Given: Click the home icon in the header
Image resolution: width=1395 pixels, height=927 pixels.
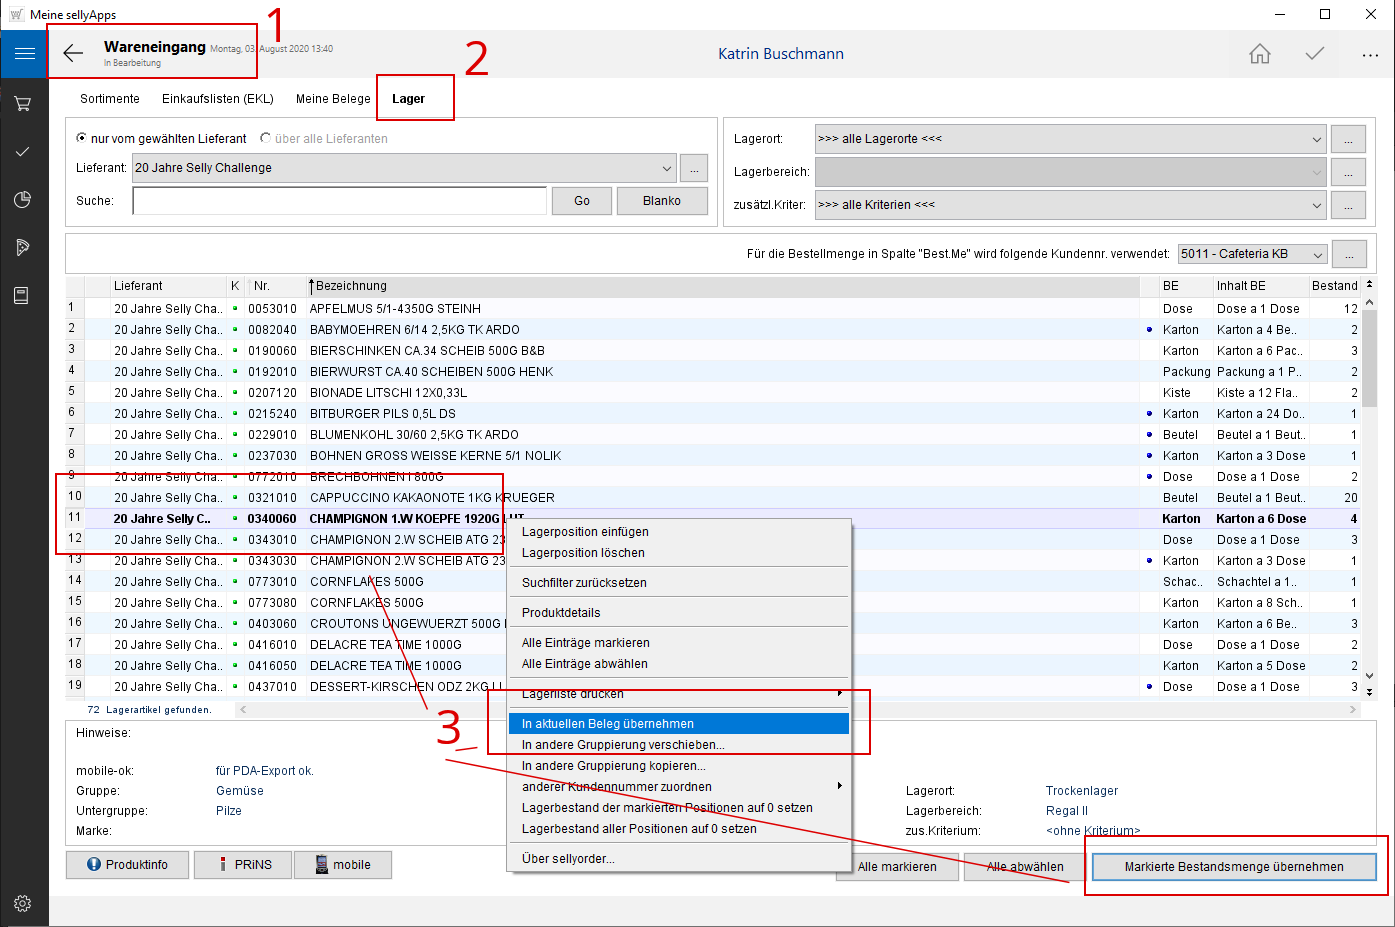Looking at the screenshot, I should (1260, 54).
